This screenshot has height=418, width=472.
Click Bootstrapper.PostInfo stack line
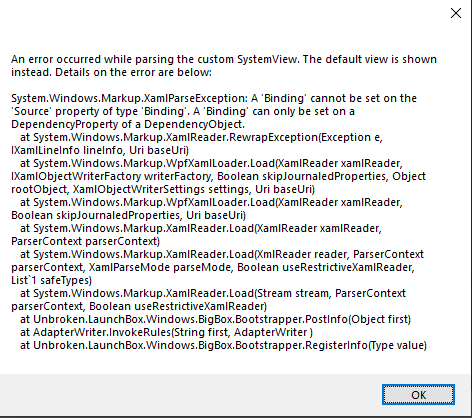tap(215, 319)
